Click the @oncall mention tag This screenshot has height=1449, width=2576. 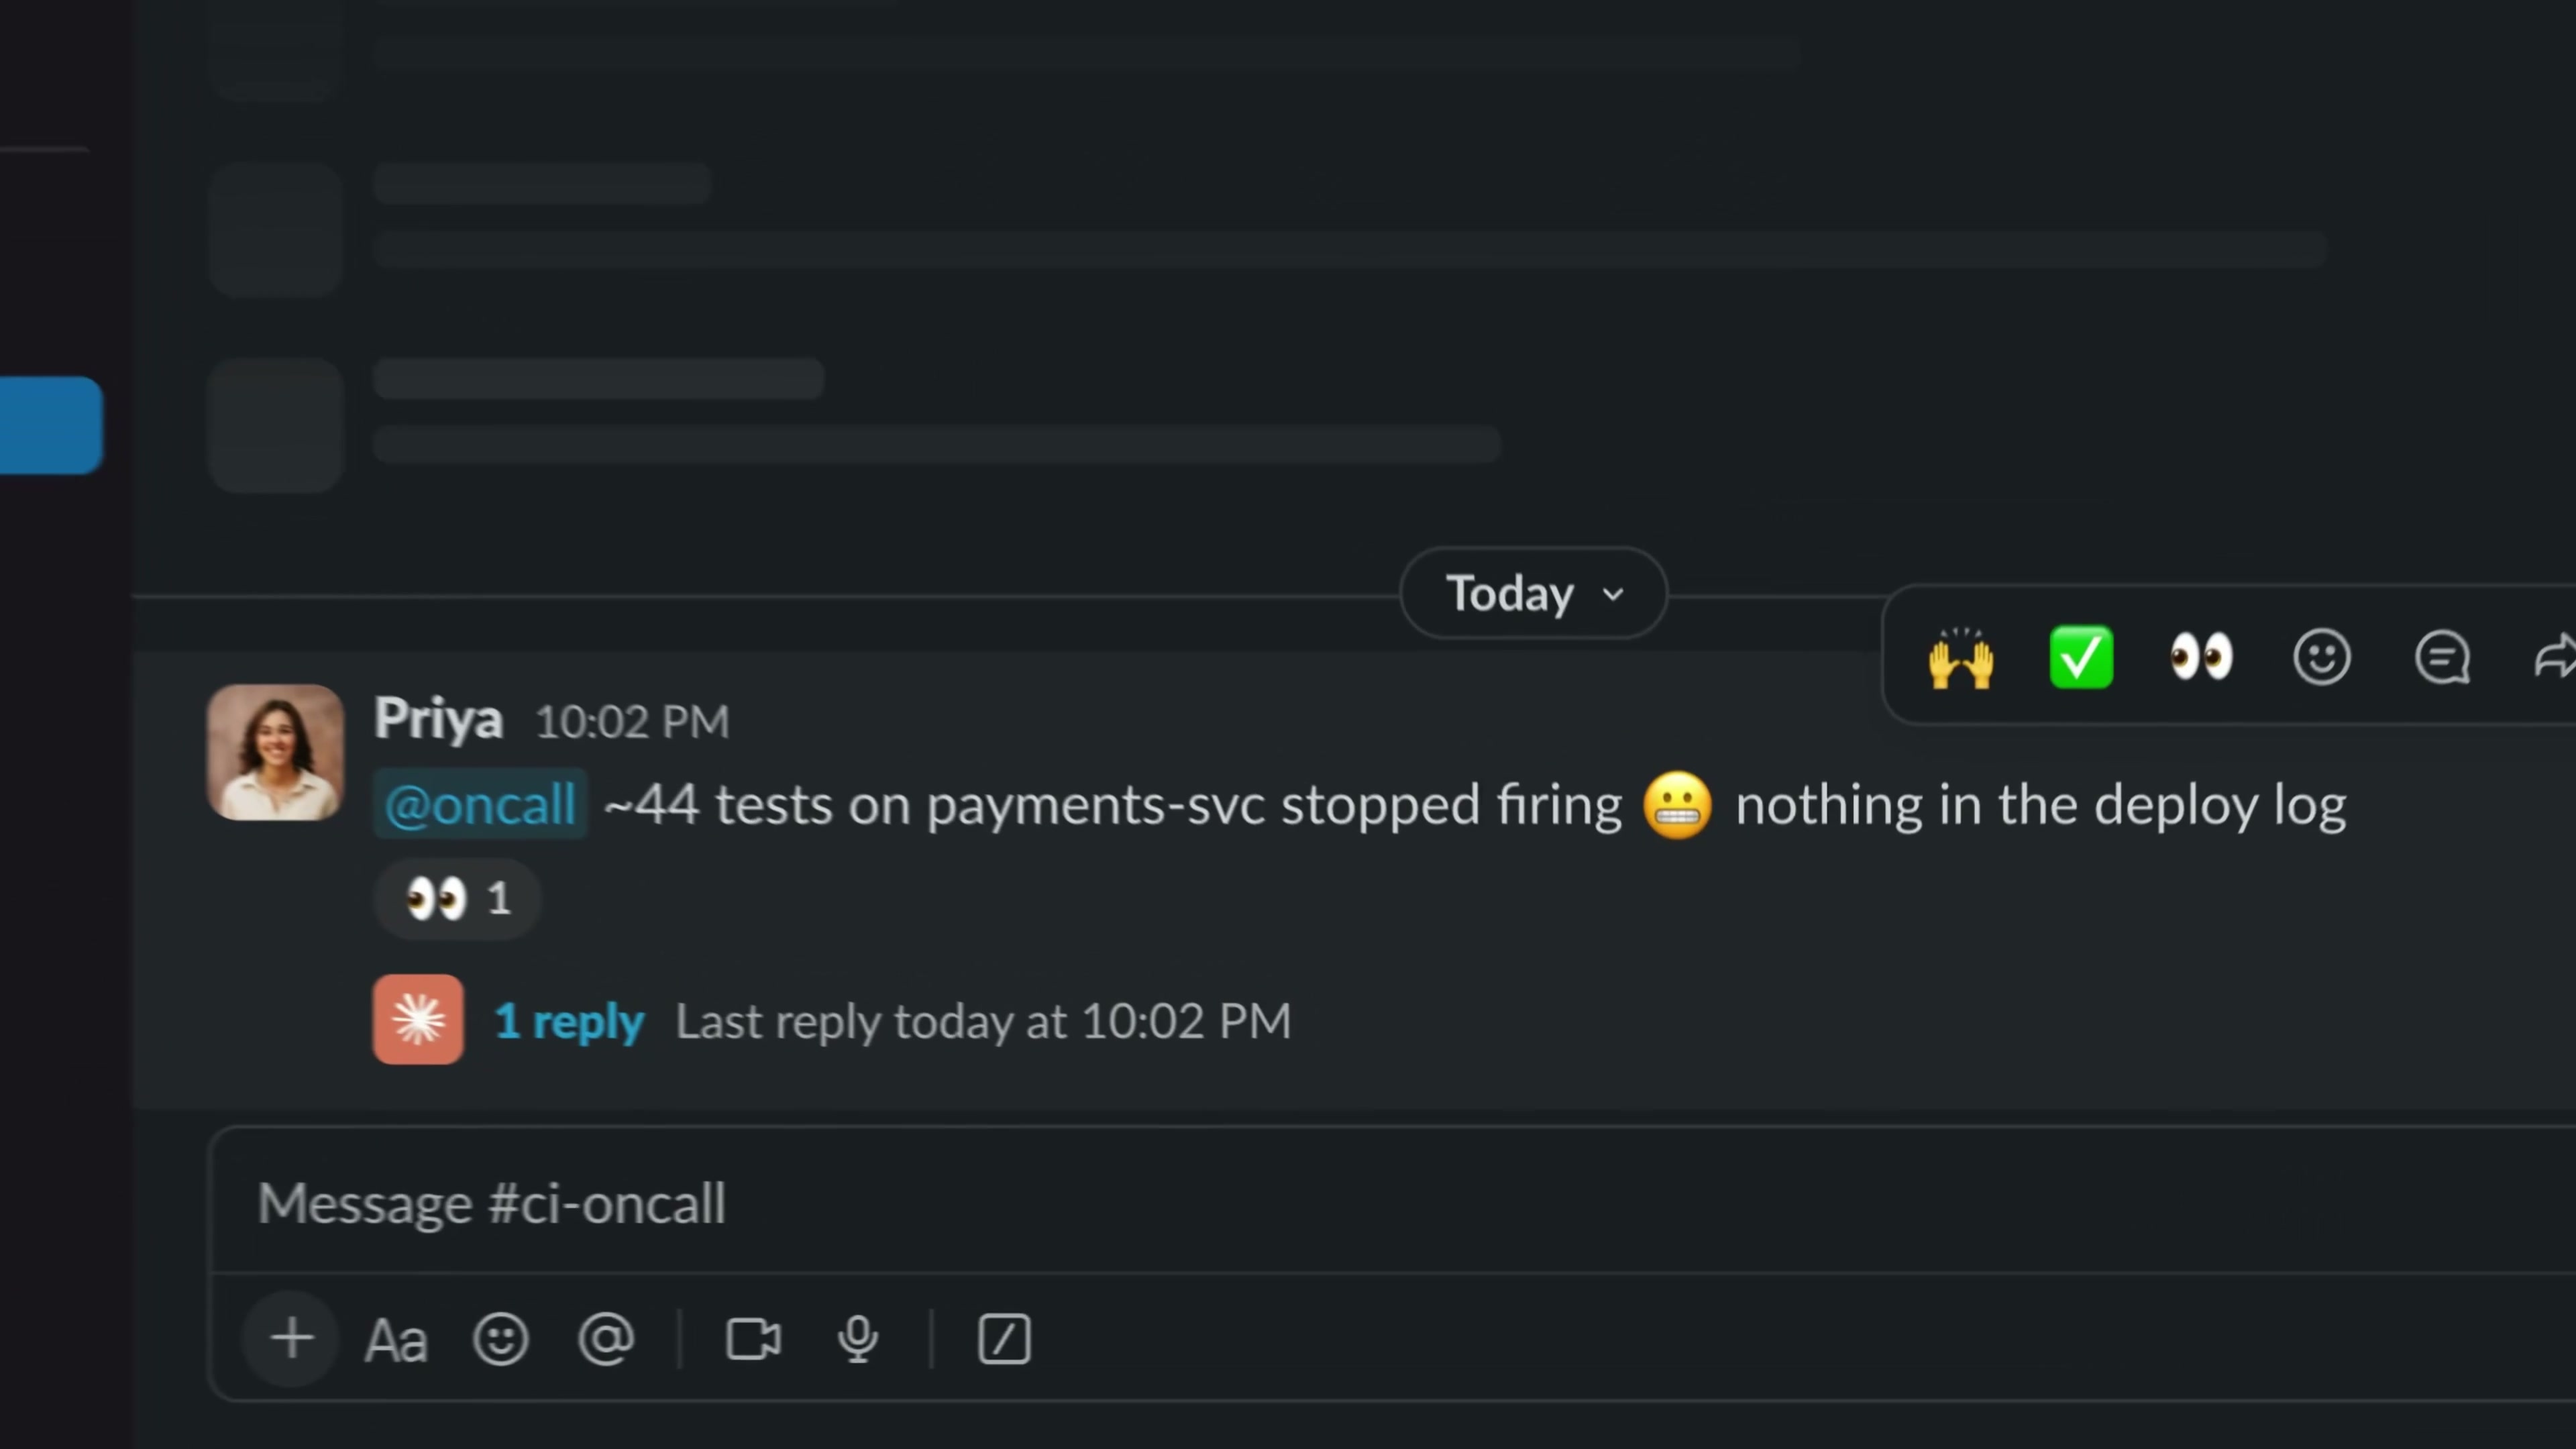coord(480,804)
